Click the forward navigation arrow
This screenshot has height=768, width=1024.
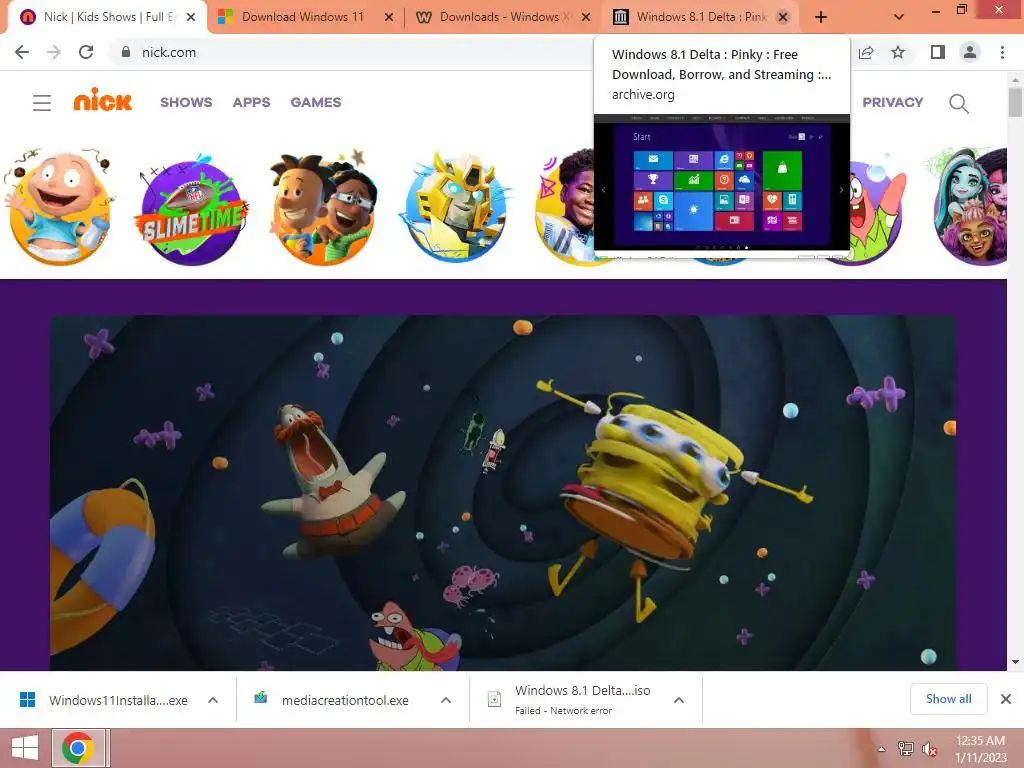(54, 52)
